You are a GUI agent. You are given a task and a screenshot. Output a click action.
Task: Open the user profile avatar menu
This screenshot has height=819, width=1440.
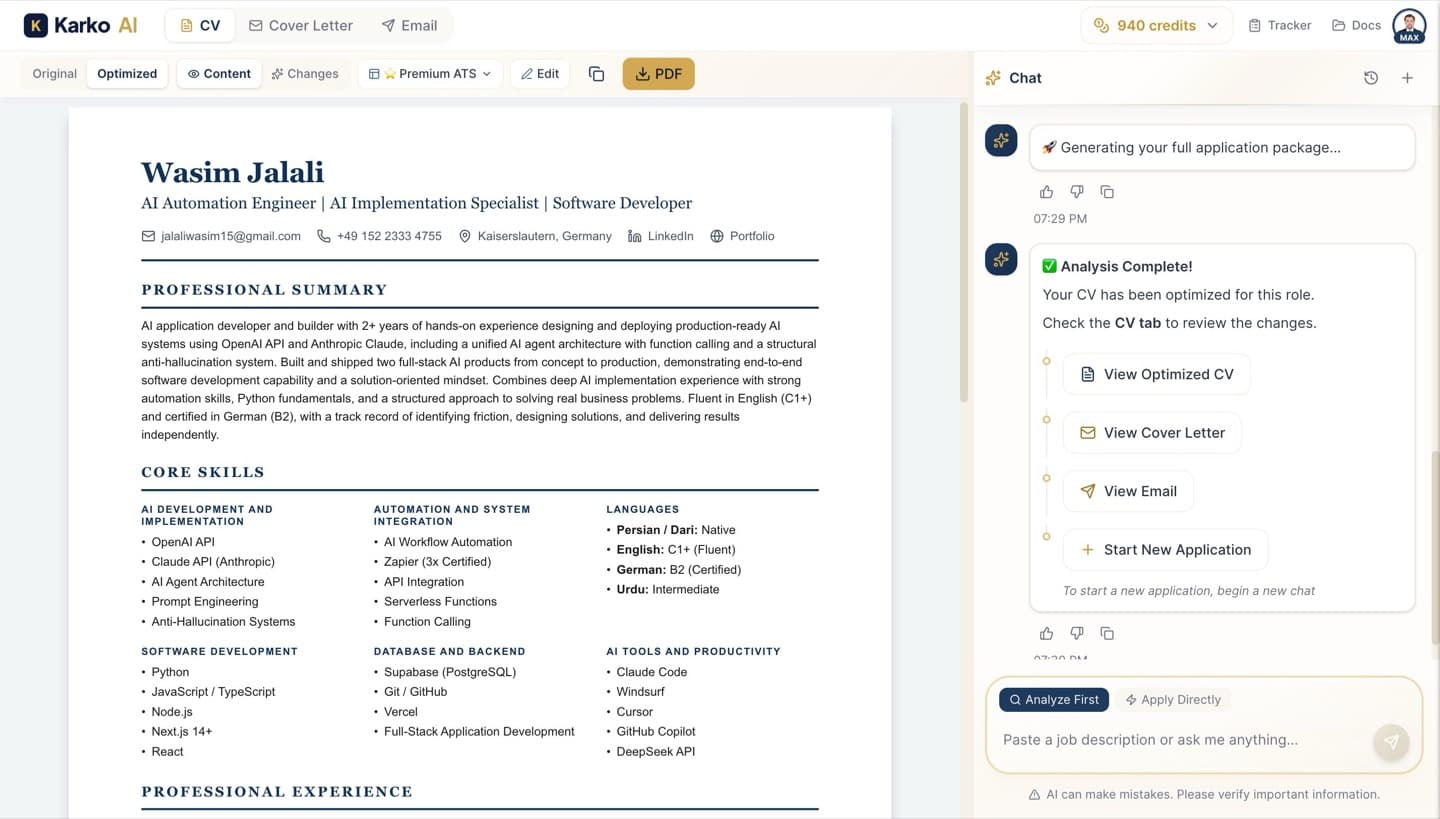click(x=1408, y=25)
